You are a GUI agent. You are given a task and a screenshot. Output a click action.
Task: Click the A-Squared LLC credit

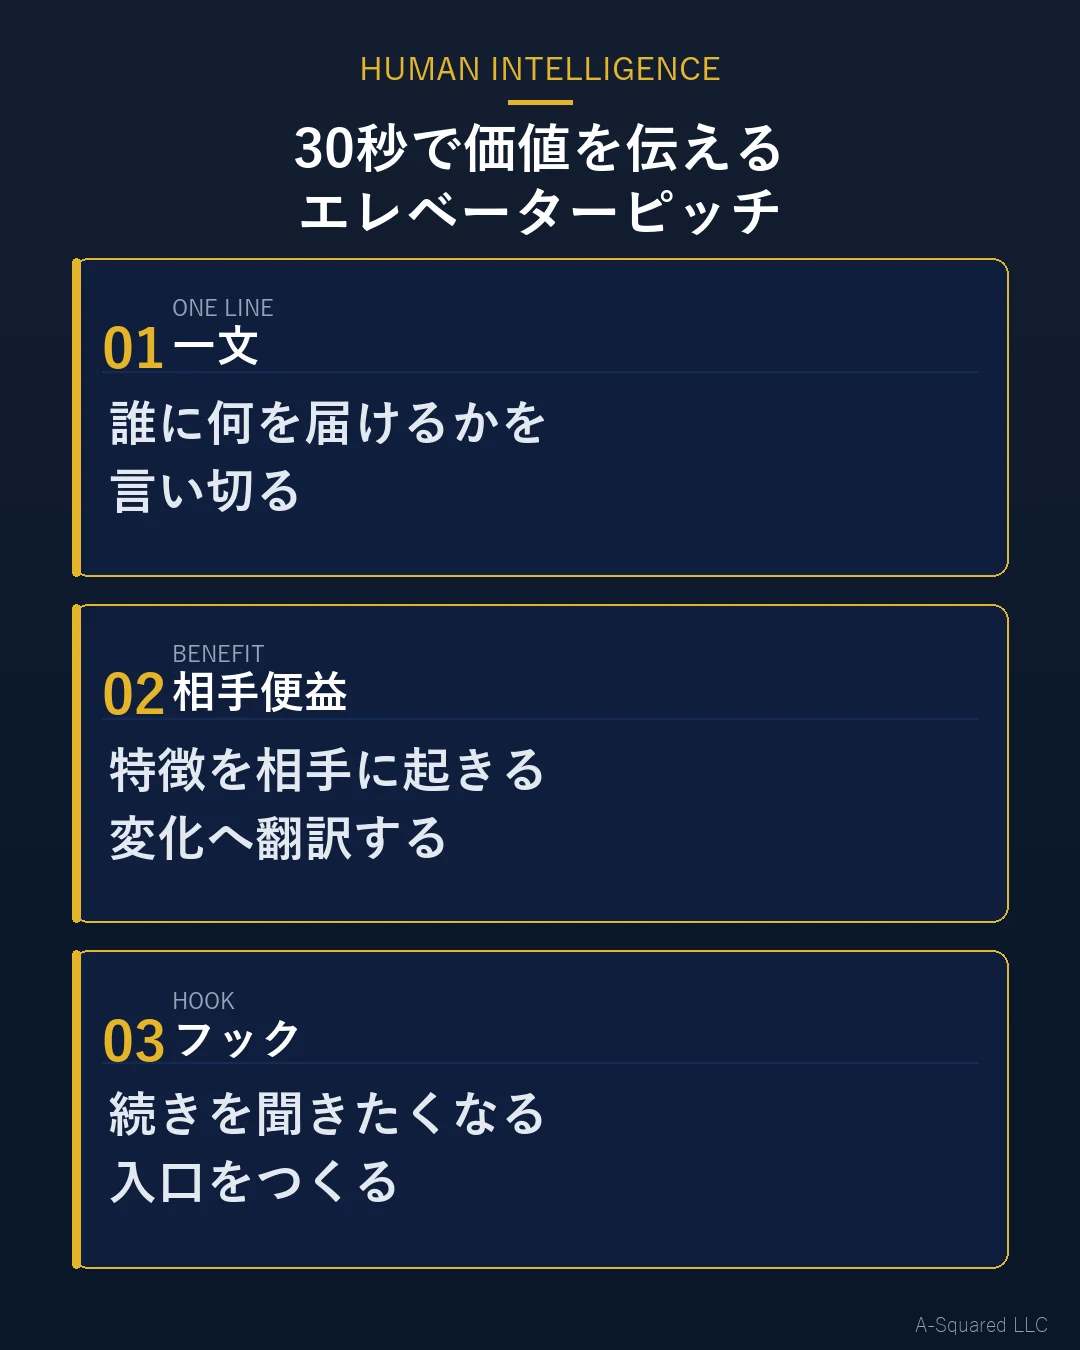point(981,1325)
